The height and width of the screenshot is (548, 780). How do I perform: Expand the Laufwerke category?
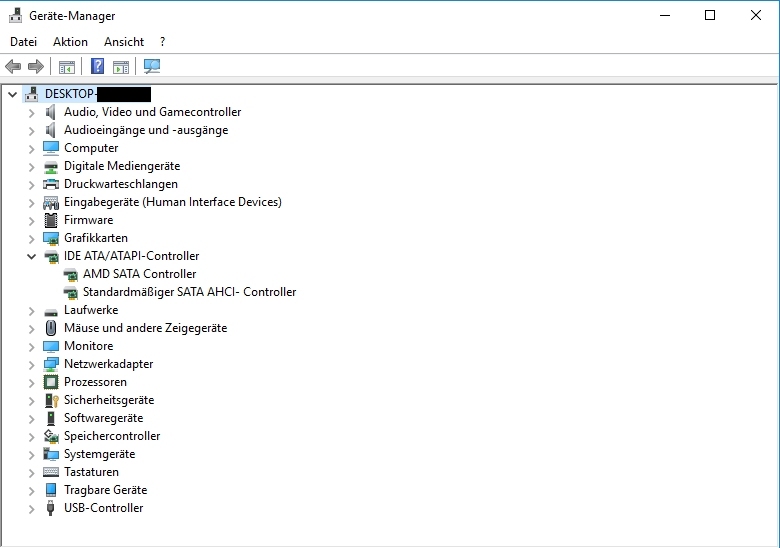click(31, 311)
